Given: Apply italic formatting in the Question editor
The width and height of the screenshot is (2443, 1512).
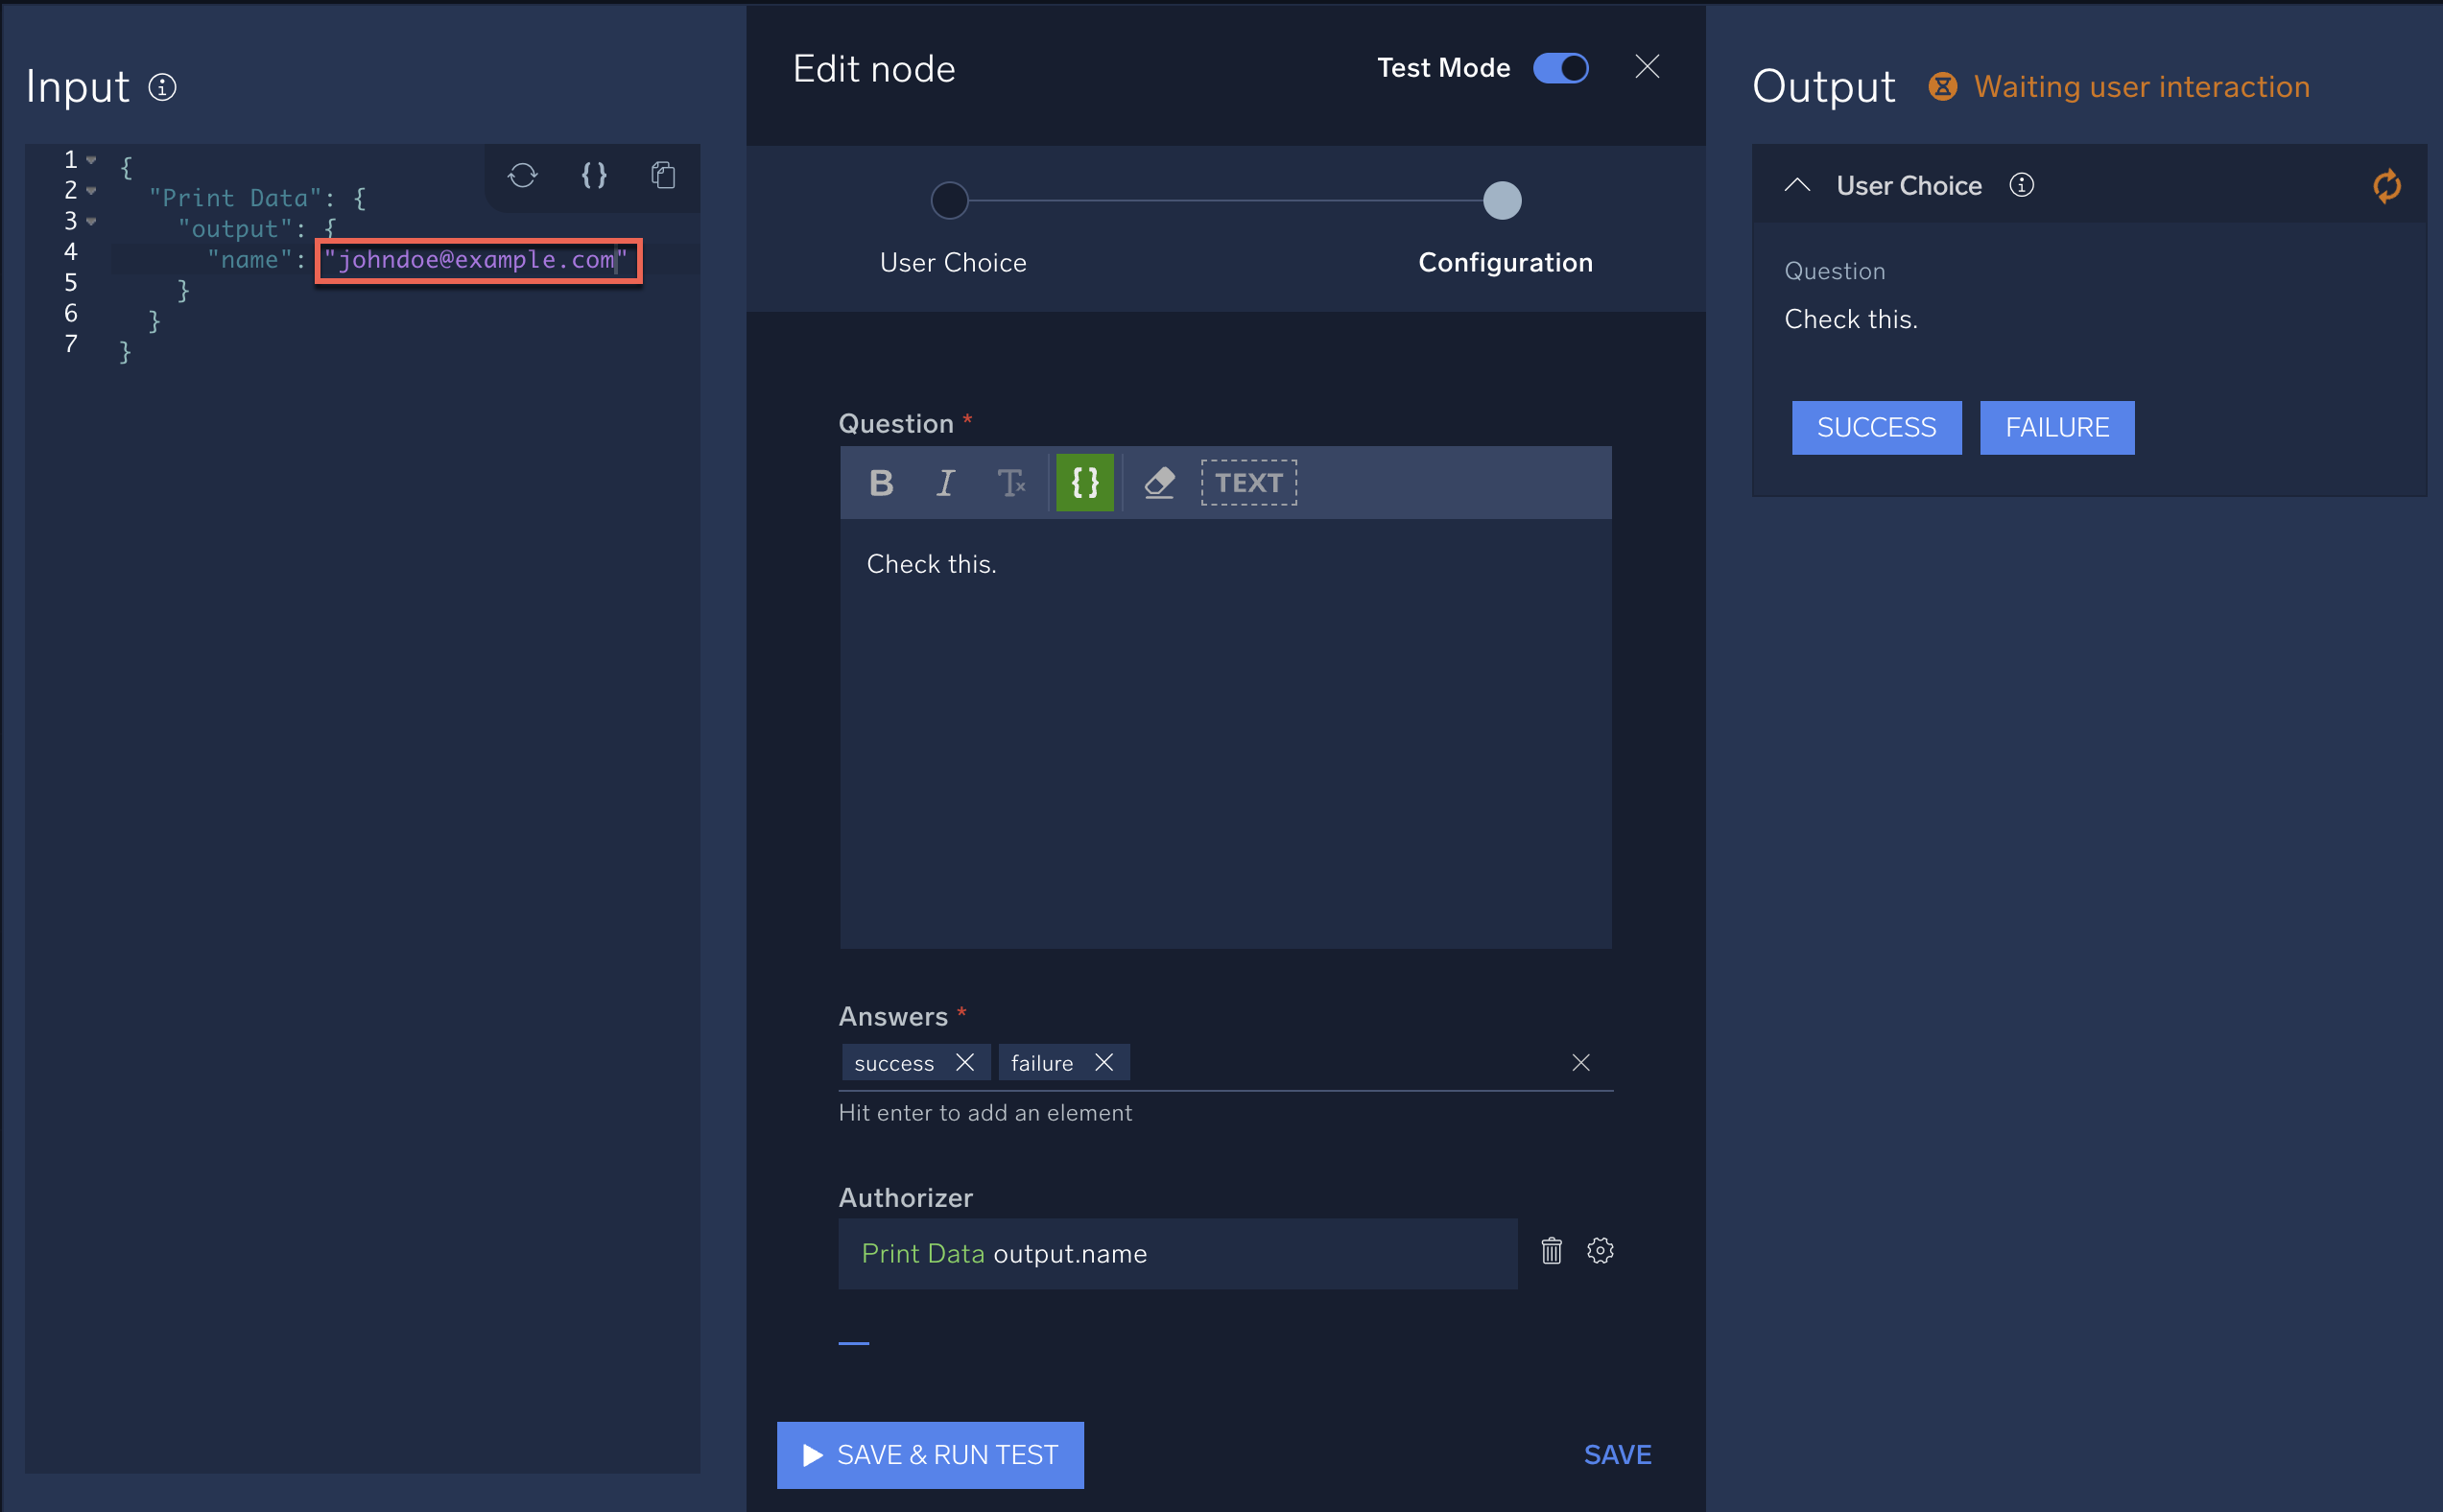Looking at the screenshot, I should pos(945,483).
